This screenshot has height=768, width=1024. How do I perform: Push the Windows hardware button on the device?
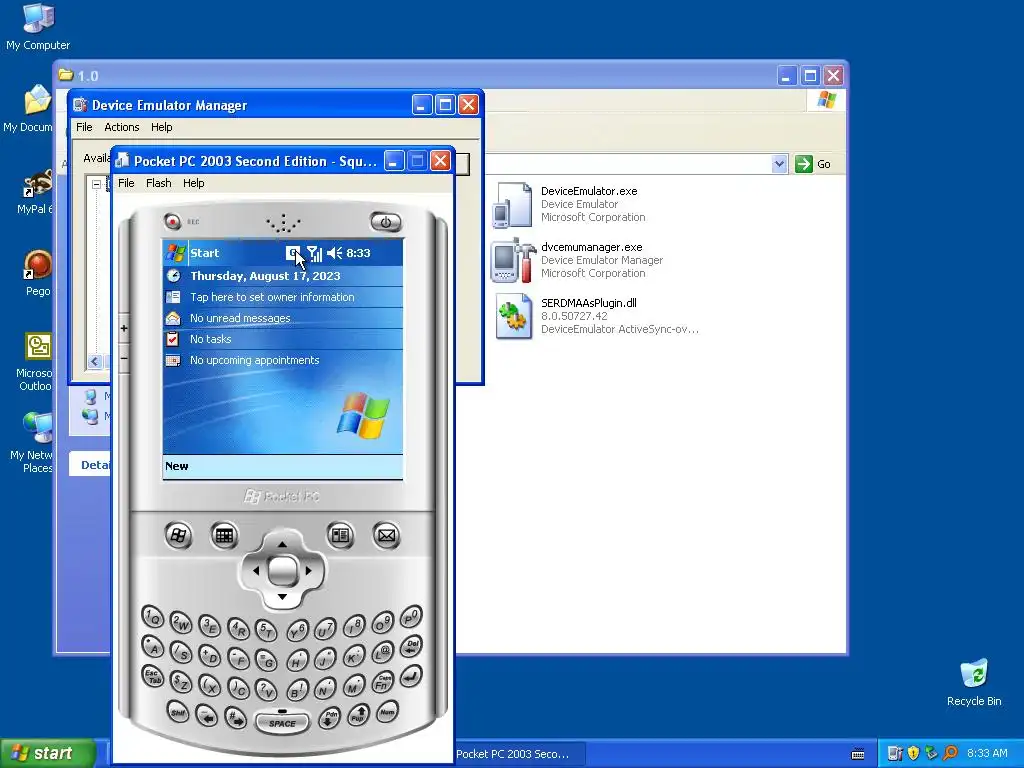click(x=178, y=536)
